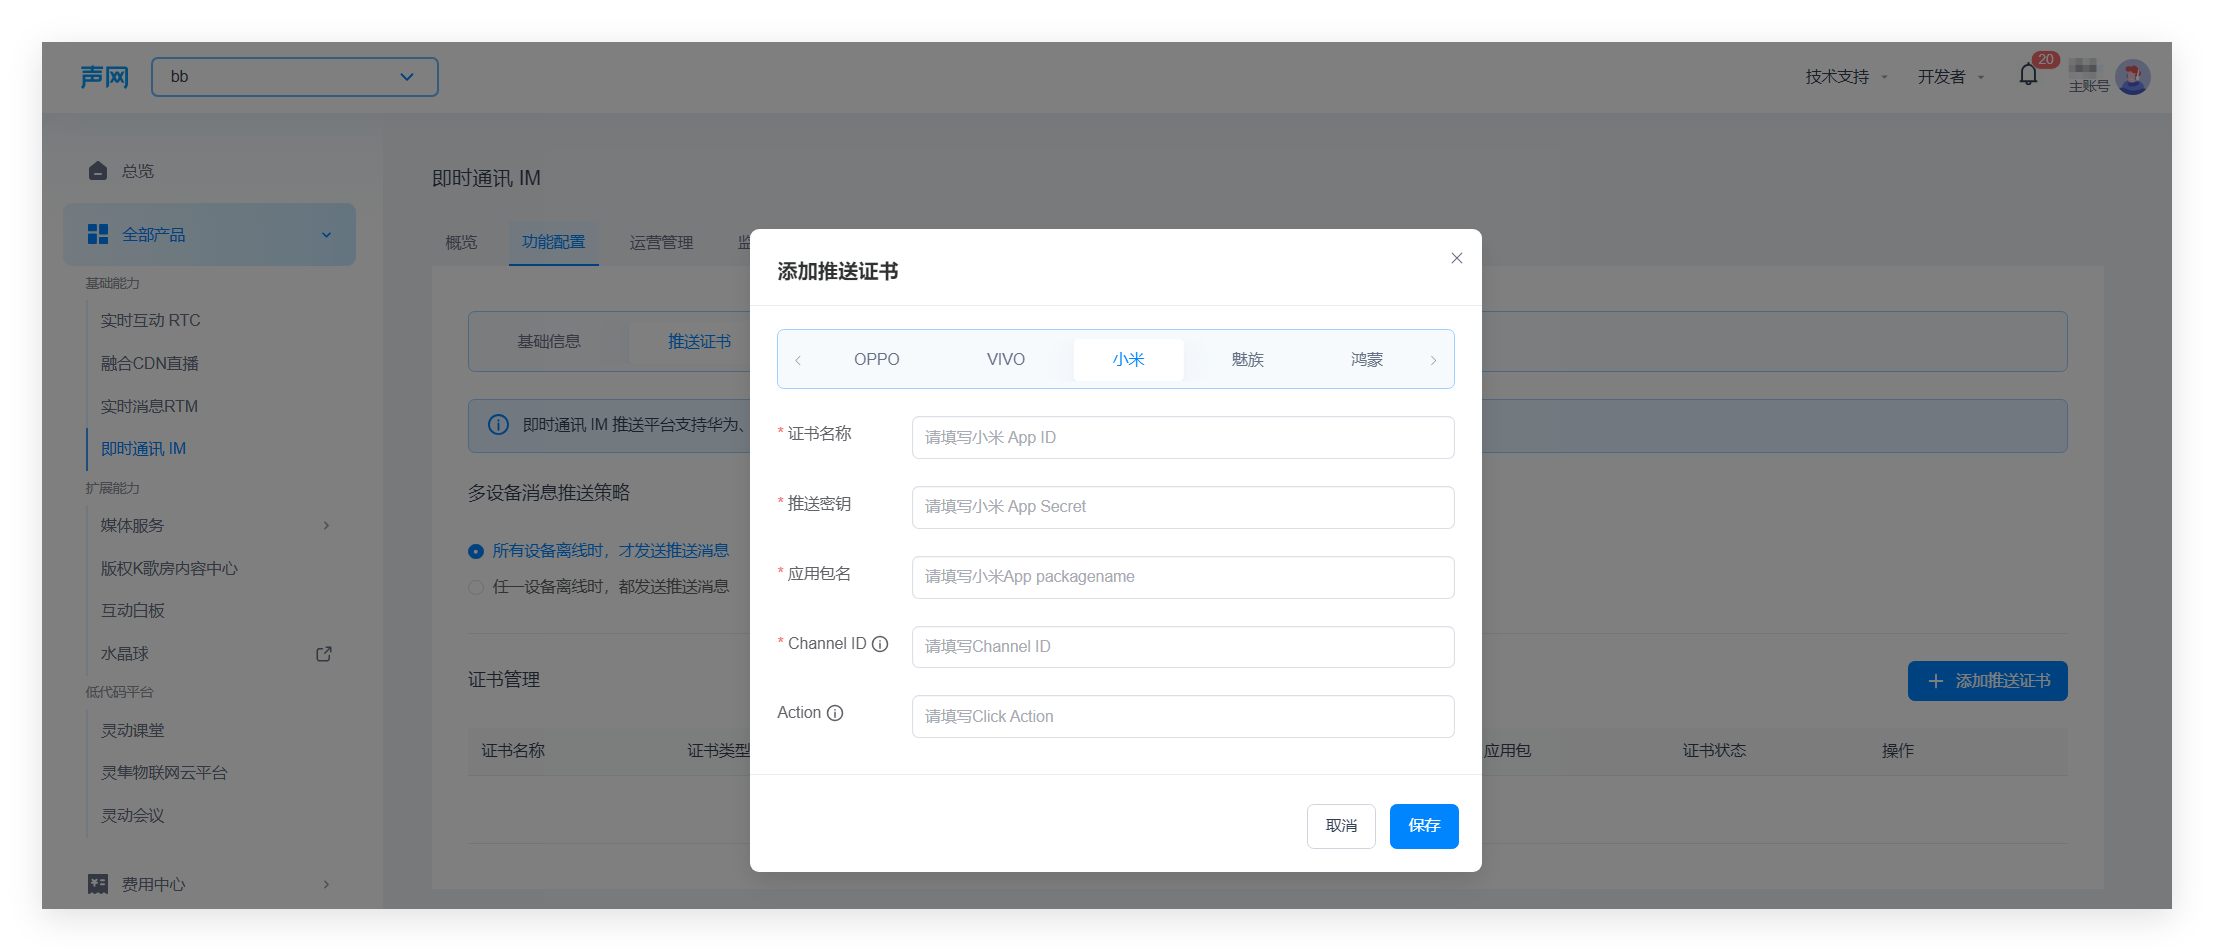Open the user avatar menu
Viewport: 2214px width, 951px height.
coord(2133,77)
